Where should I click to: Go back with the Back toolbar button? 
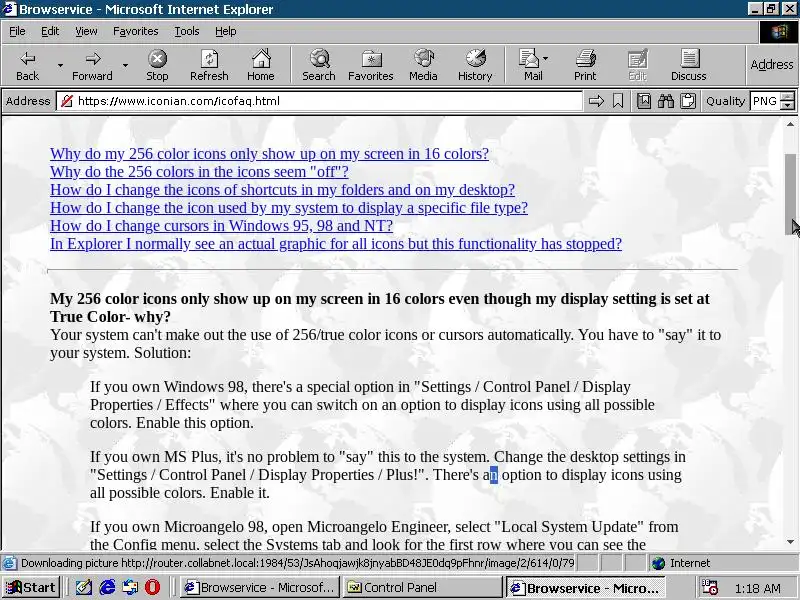coord(27,65)
